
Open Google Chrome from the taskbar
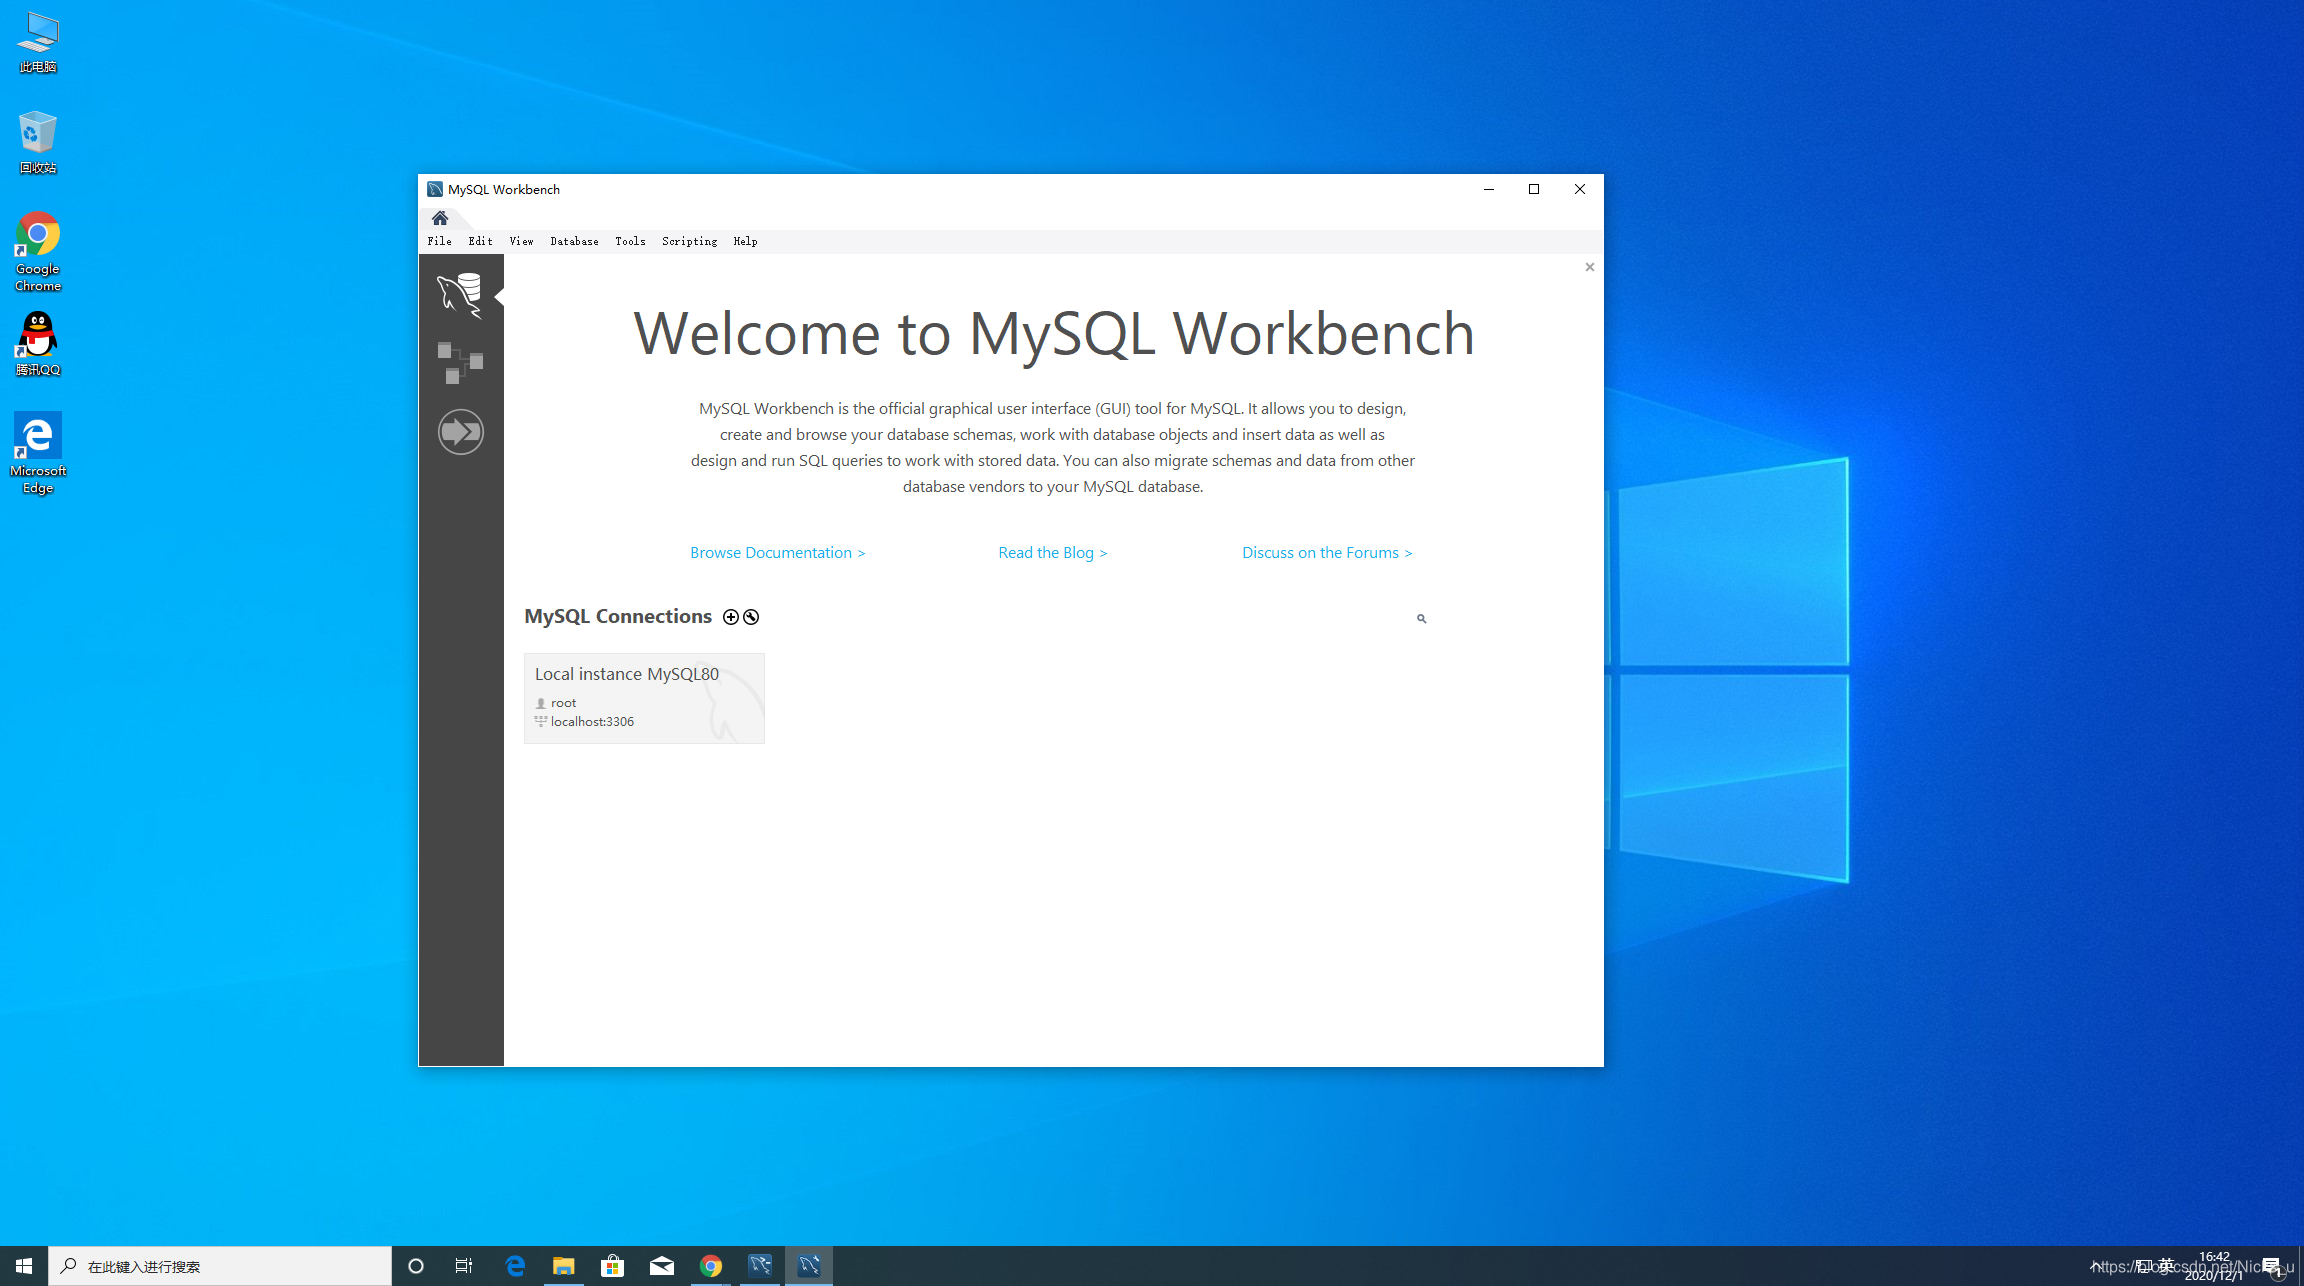click(711, 1266)
